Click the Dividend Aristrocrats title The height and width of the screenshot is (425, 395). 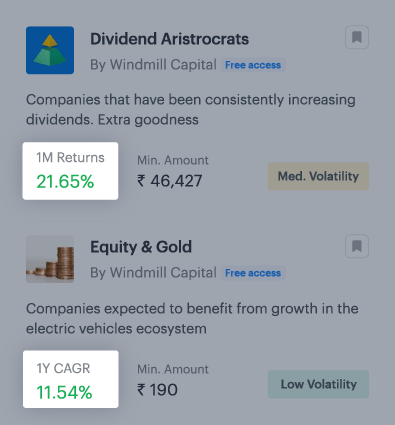(169, 39)
